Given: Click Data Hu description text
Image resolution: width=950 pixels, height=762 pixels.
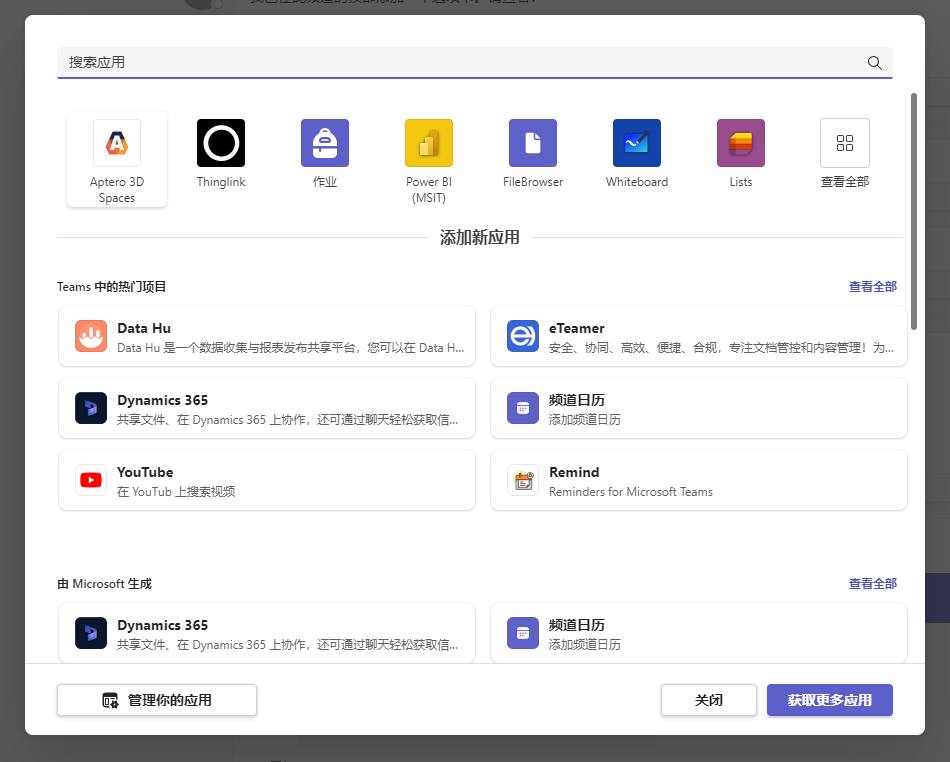Looking at the screenshot, I should 291,348.
